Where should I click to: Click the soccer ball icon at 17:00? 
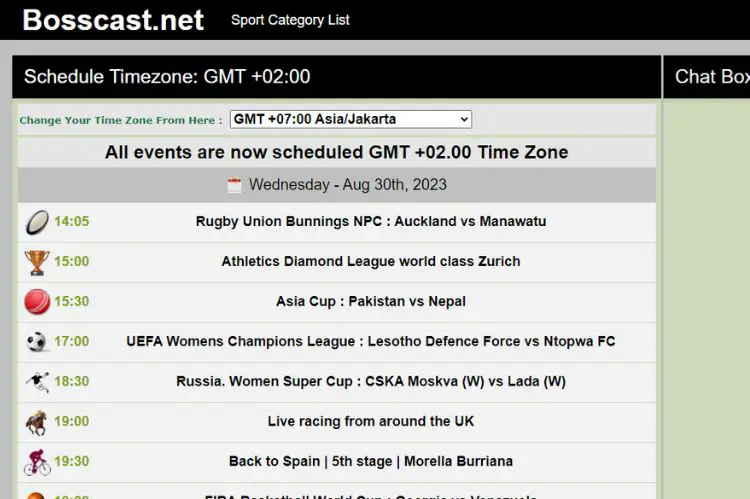36,342
